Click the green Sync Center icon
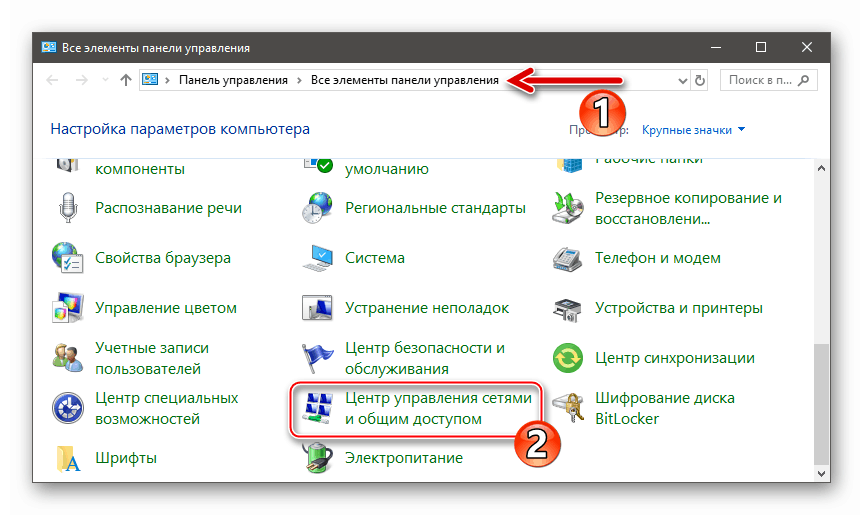The width and height of the screenshot is (863, 515). point(567,358)
